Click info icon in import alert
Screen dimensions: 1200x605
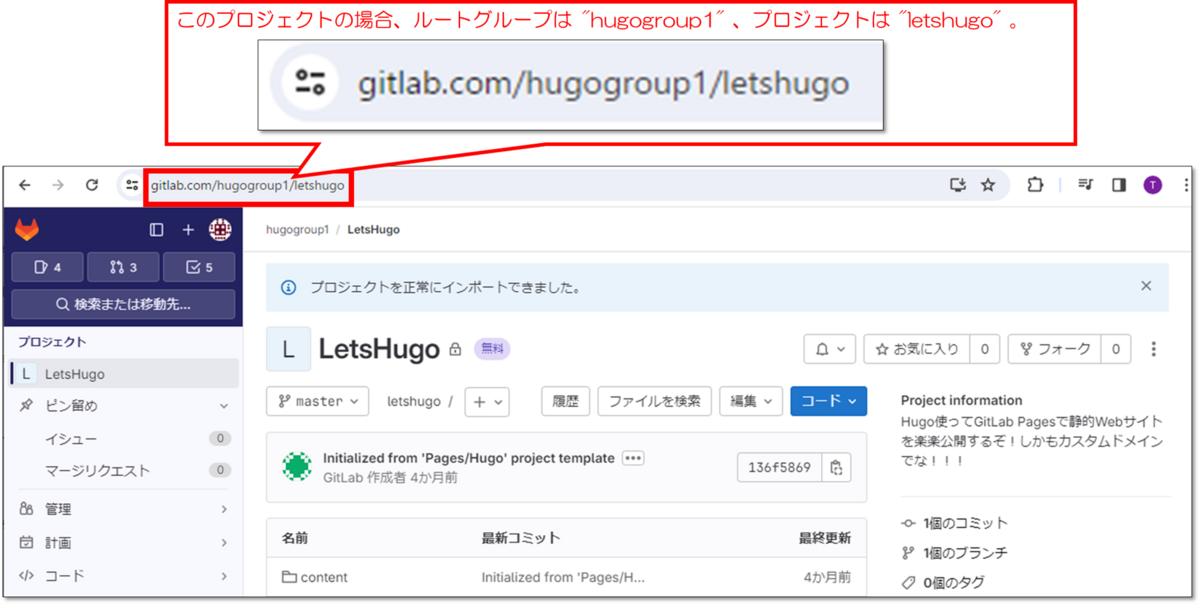pos(289,287)
